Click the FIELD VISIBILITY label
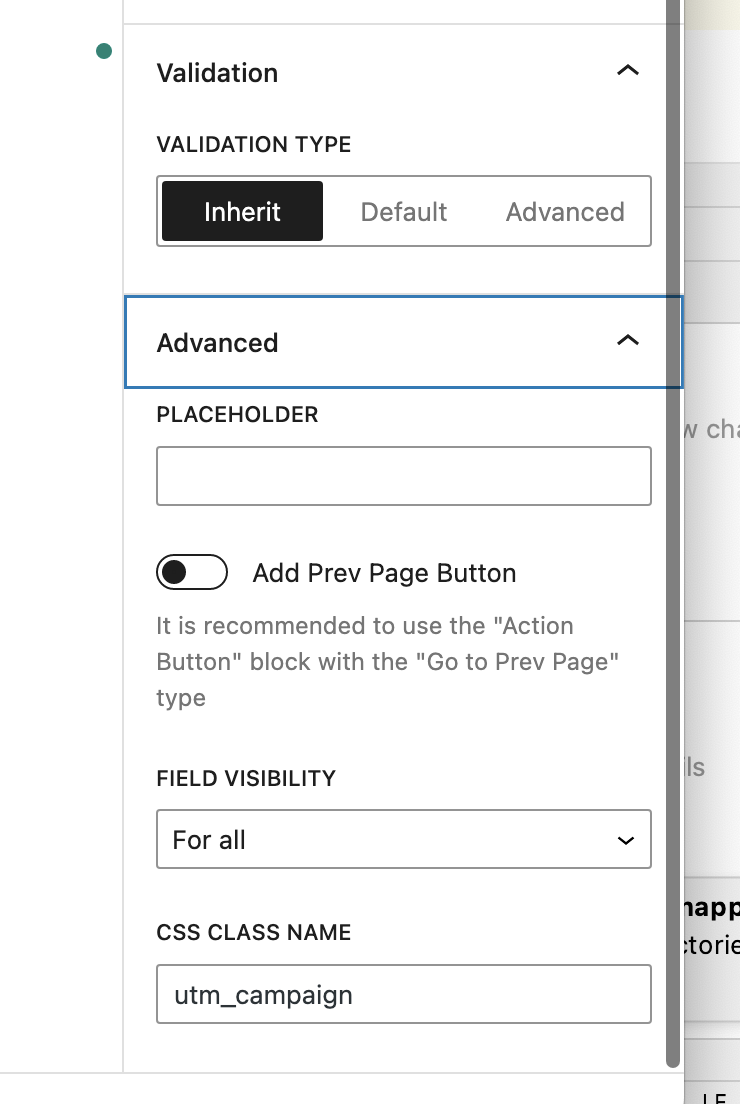The image size is (740, 1104). [x=246, y=778]
